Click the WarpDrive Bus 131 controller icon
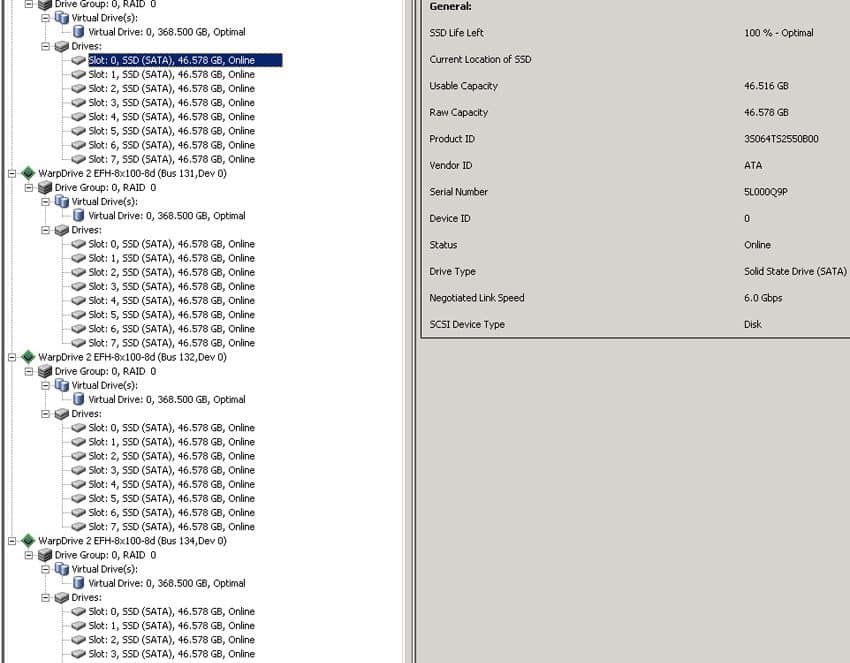The height and width of the screenshot is (663, 850). click(28, 173)
